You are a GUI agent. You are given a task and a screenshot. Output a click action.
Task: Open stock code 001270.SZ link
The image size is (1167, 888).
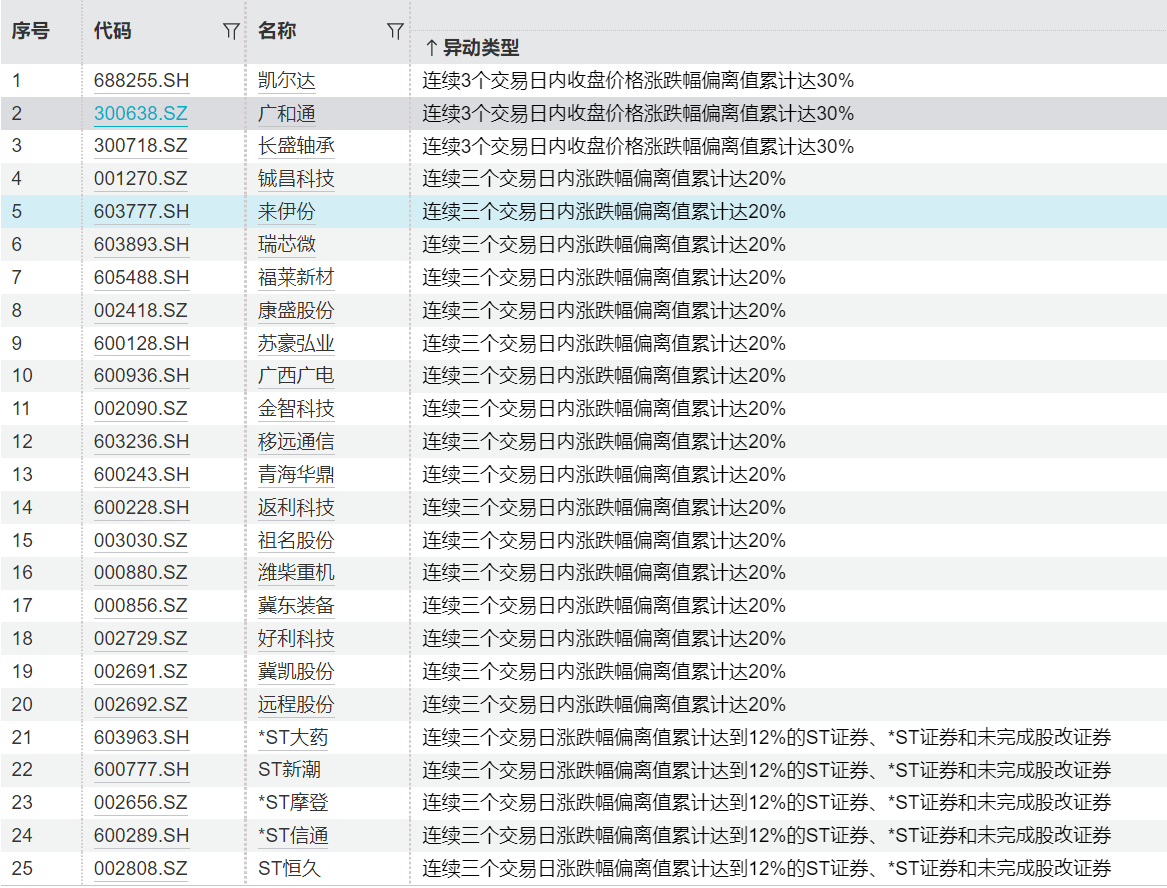pyautogui.click(x=141, y=179)
